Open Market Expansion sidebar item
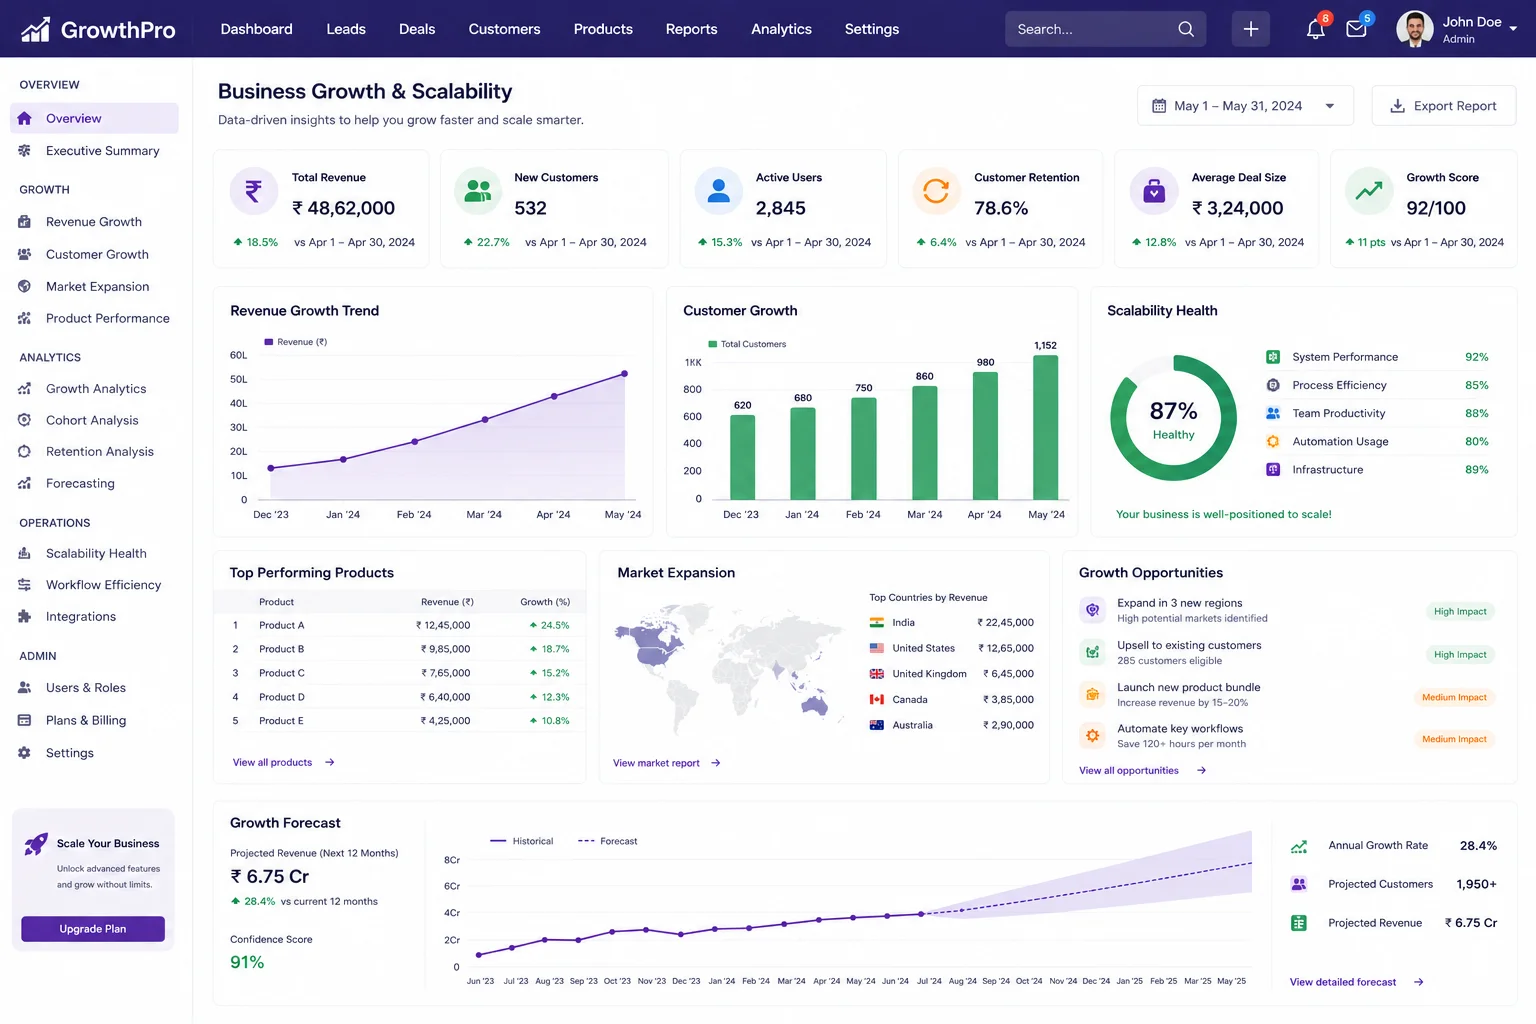The image size is (1536, 1024). pos(94,286)
